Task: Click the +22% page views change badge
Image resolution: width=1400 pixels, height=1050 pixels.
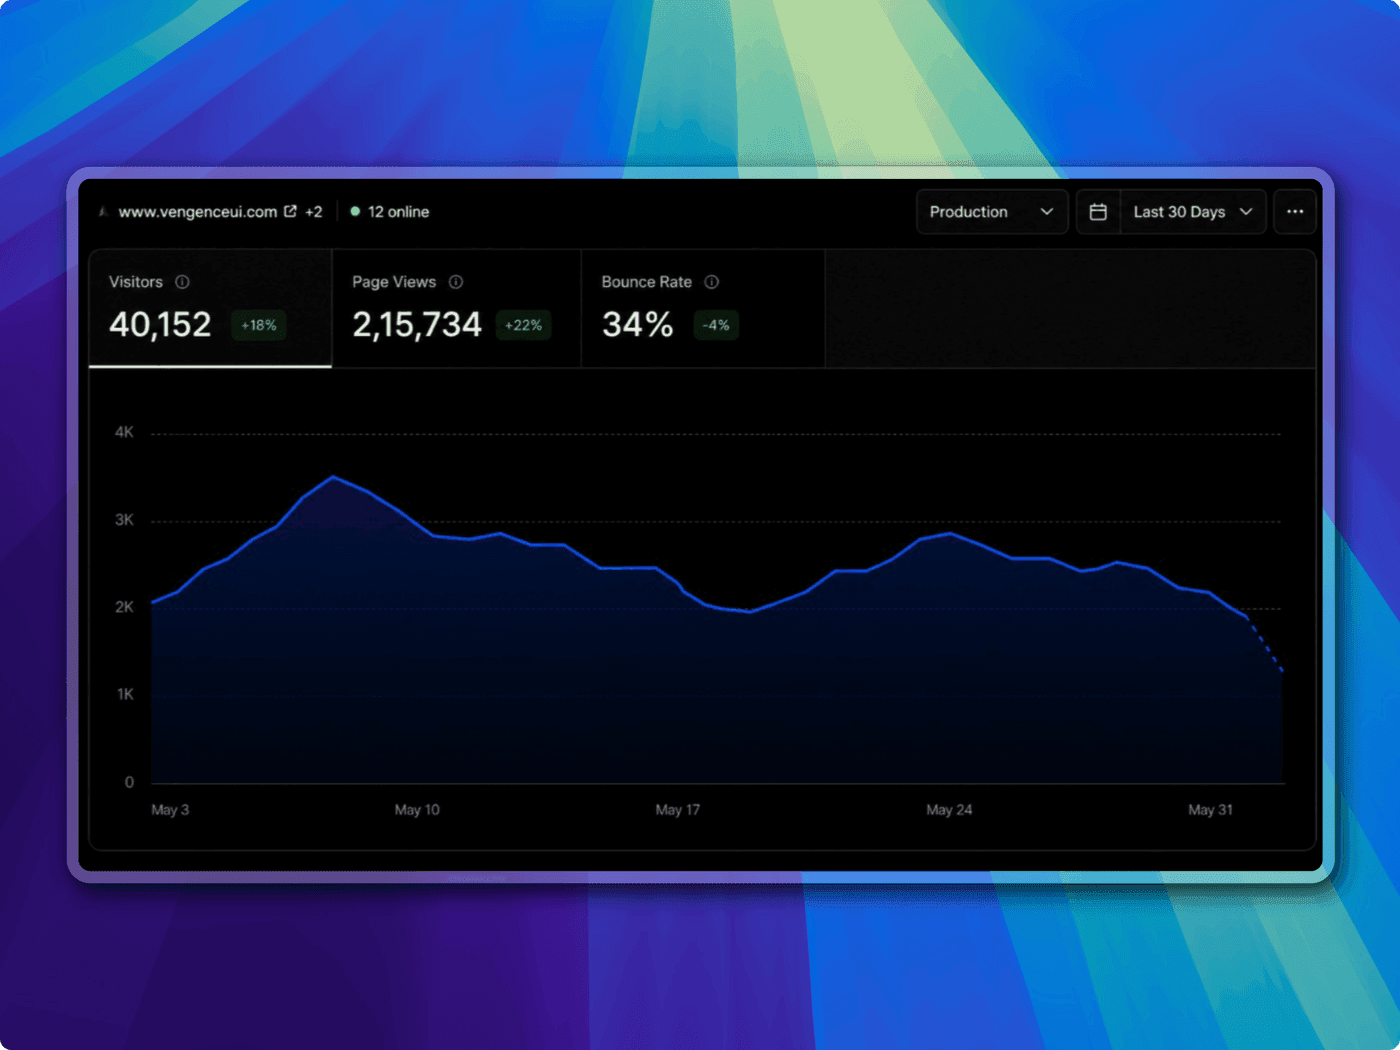Action: (523, 325)
